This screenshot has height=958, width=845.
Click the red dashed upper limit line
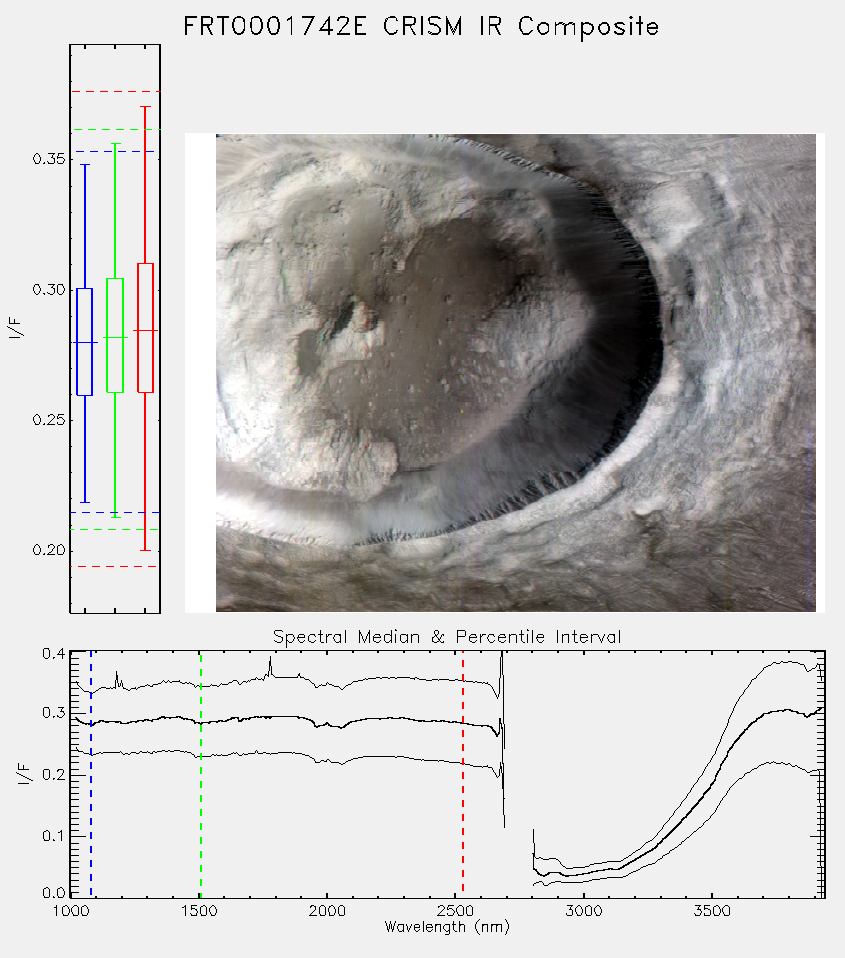point(115,92)
